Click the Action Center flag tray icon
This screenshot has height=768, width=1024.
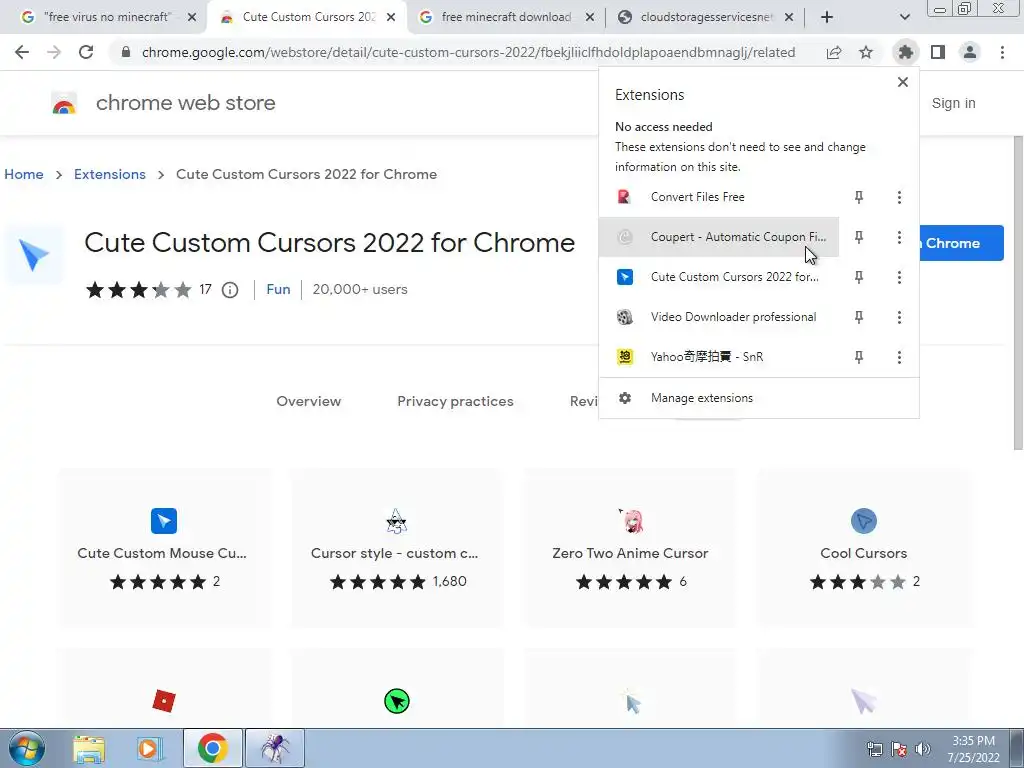point(899,749)
